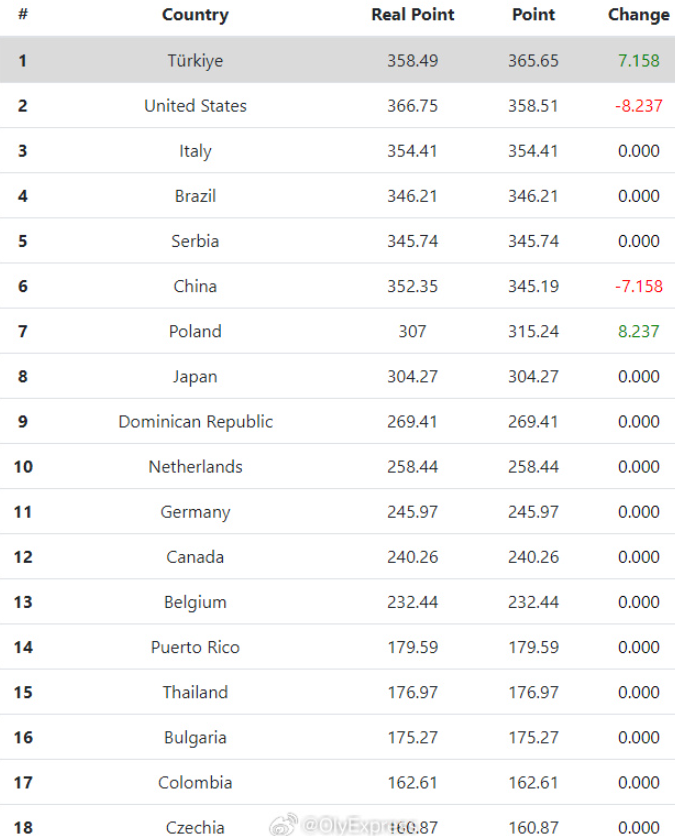Select Poland's green 8.237 change value
Viewport: 675px width, 836px height.
[x=638, y=331]
